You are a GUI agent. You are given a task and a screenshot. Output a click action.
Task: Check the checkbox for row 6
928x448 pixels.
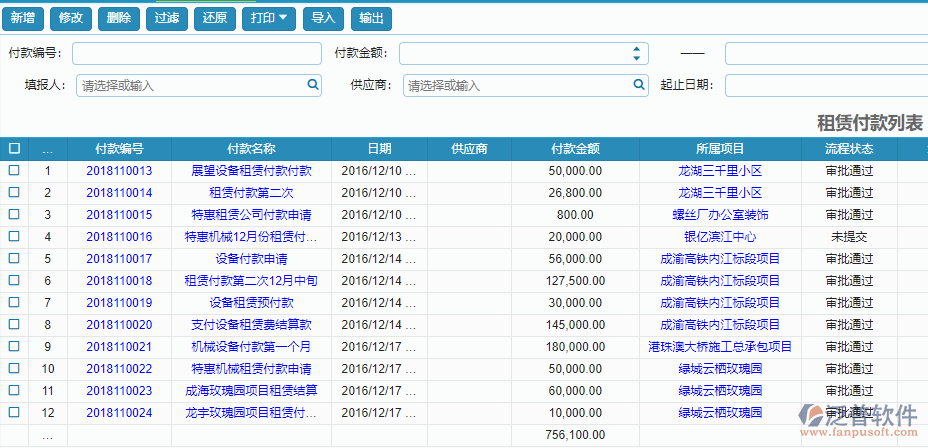[14, 280]
